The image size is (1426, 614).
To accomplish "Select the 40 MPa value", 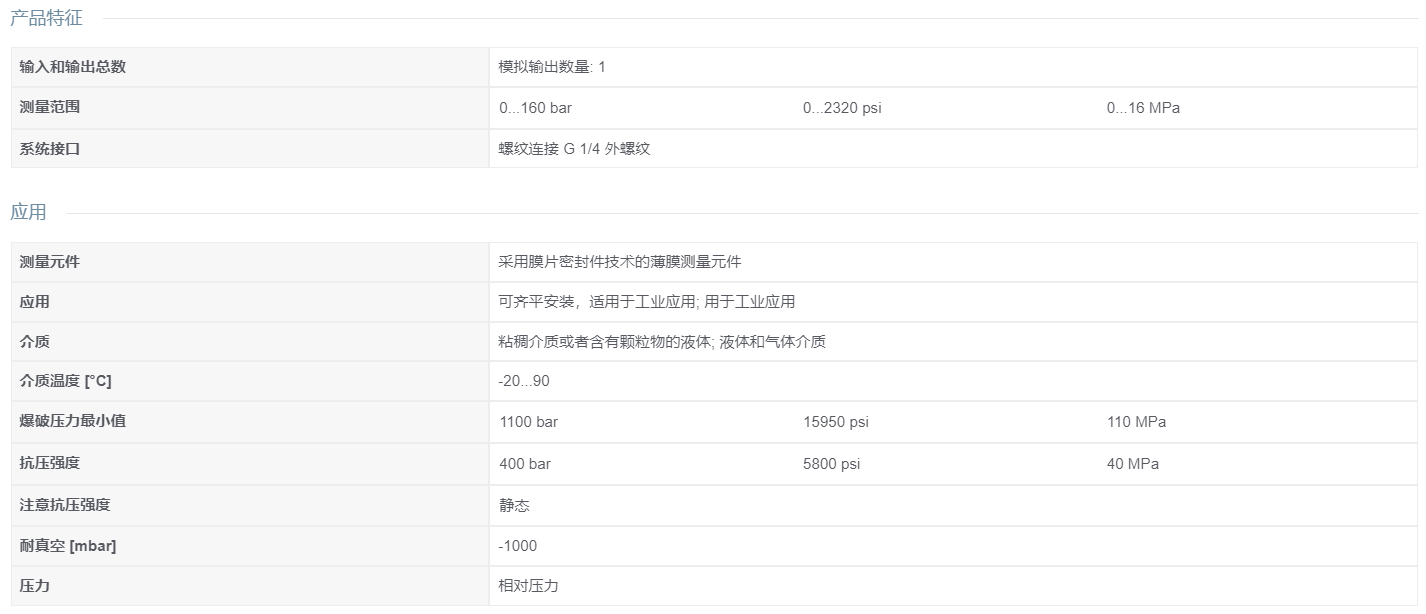I will 1133,464.
